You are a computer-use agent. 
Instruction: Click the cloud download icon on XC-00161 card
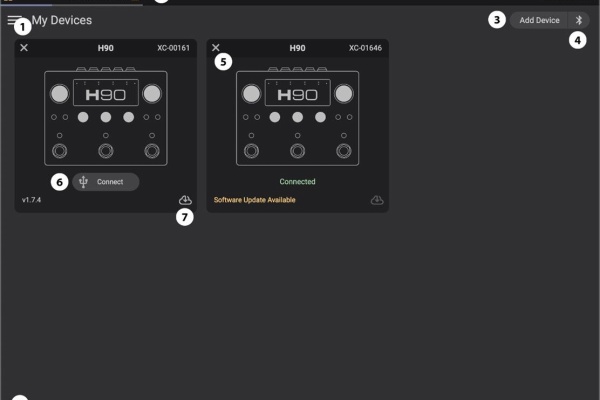[x=185, y=200]
